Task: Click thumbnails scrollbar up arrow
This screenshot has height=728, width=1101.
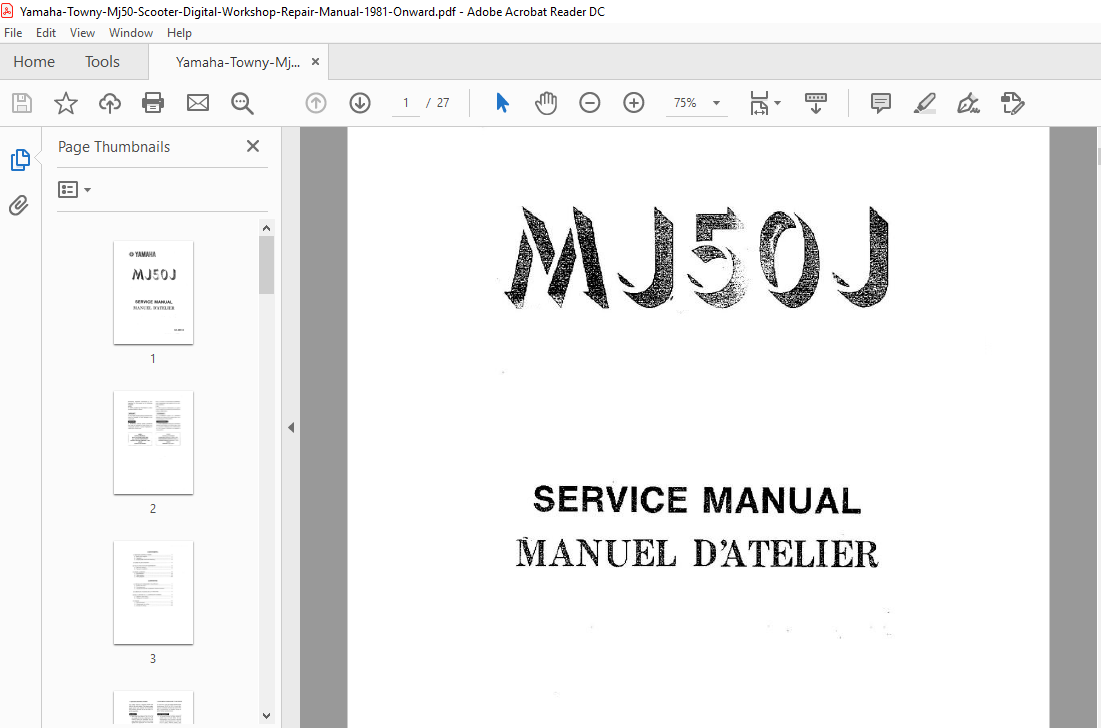Action: coord(266,228)
